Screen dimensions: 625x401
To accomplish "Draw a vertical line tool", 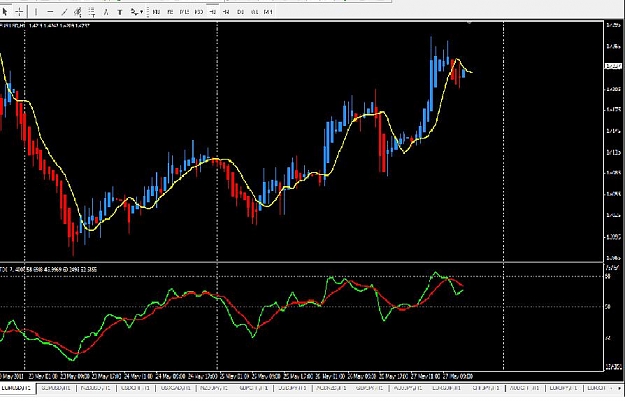I will [x=36, y=12].
